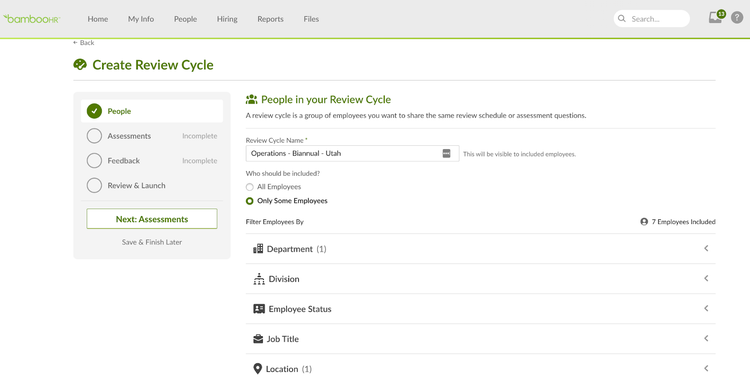Screen dimensions: 750x383
Task: Select the Only Some Employees radio option
Action: (x=249, y=201)
